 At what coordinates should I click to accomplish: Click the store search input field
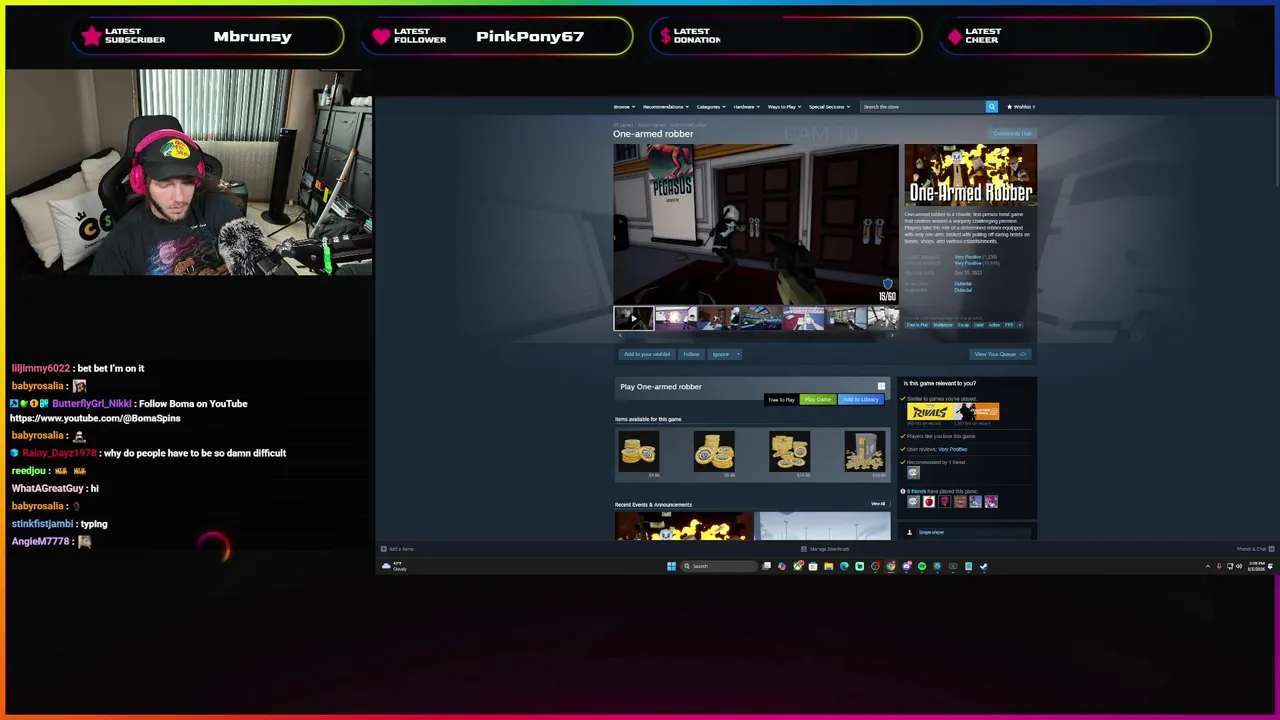[923, 106]
